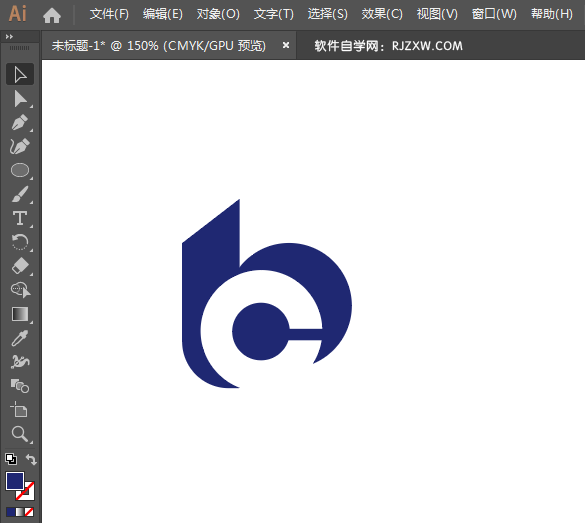Select the Gradient tool
Viewport: 585px width, 523px height.
tap(20, 314)
